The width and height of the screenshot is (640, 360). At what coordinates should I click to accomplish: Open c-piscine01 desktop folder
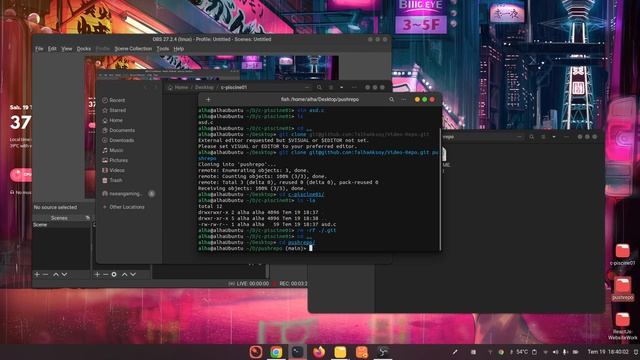622,254
